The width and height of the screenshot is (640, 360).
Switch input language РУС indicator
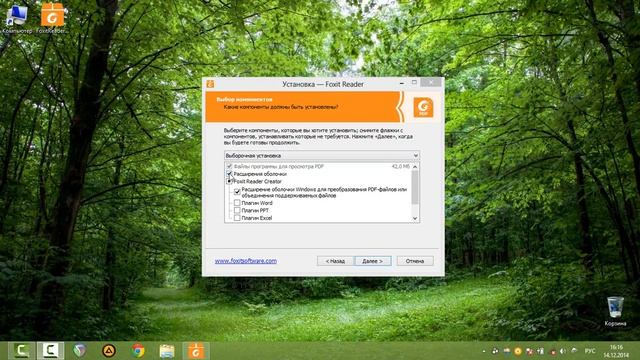590,351
